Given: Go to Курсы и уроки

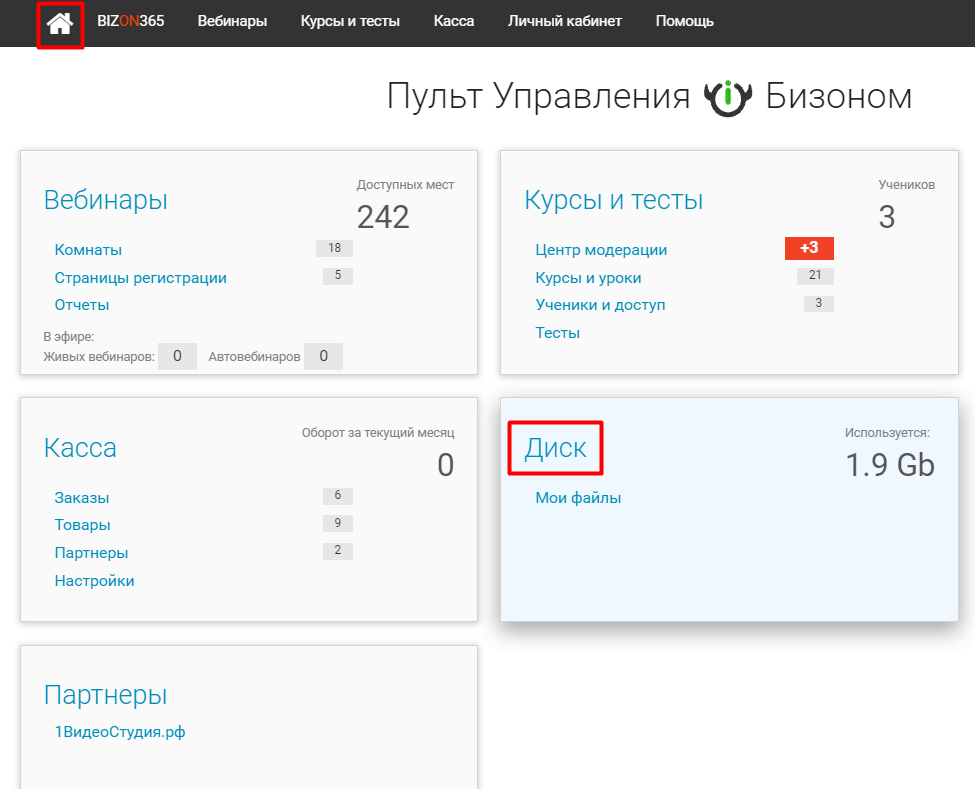Looking at the screenshot, I should pyautogui.click(x=588, y=278).
